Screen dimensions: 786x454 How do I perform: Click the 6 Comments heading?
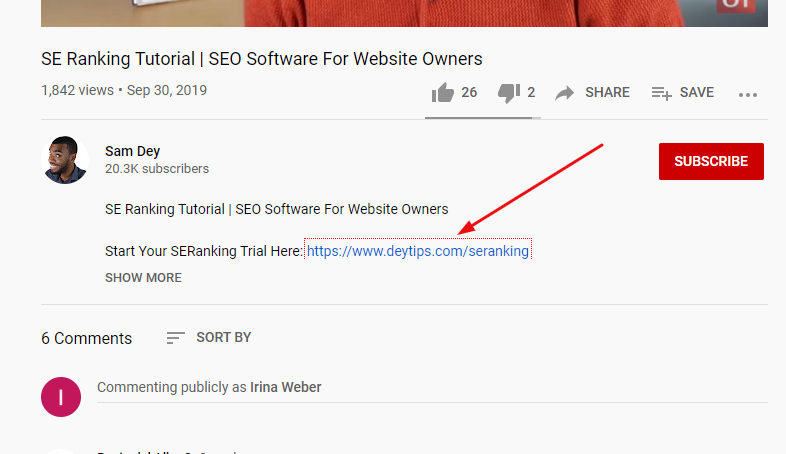[x=86, y=338]
